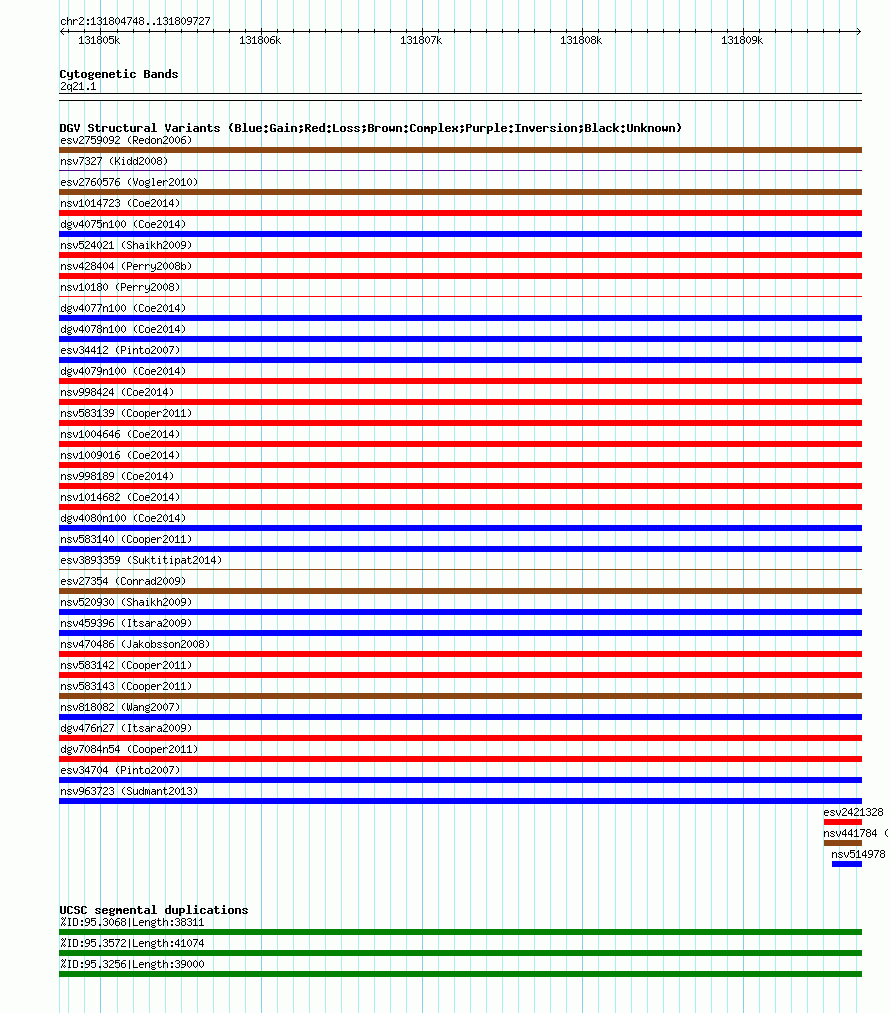890x1013 pixels.
Task: Click dgv4078n100 (Coe2014) label
Action: pos(123,329)
